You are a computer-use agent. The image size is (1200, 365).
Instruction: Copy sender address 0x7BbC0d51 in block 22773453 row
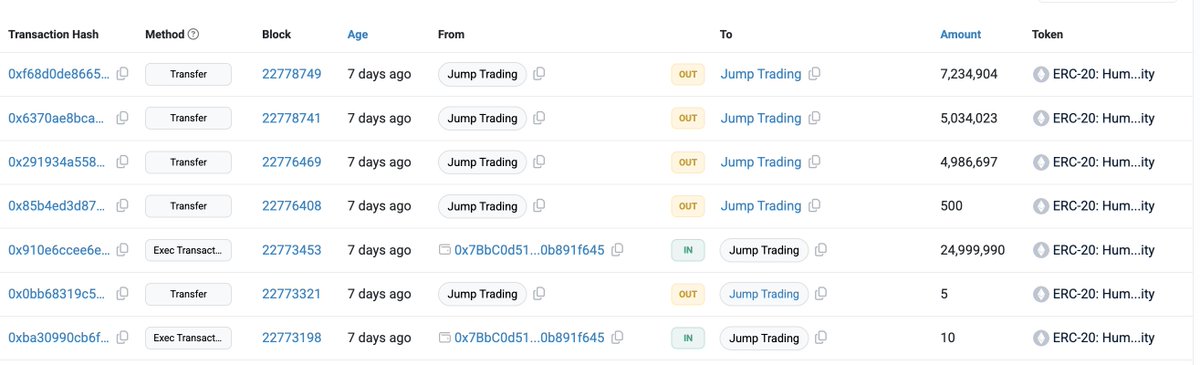pos(618,250)
